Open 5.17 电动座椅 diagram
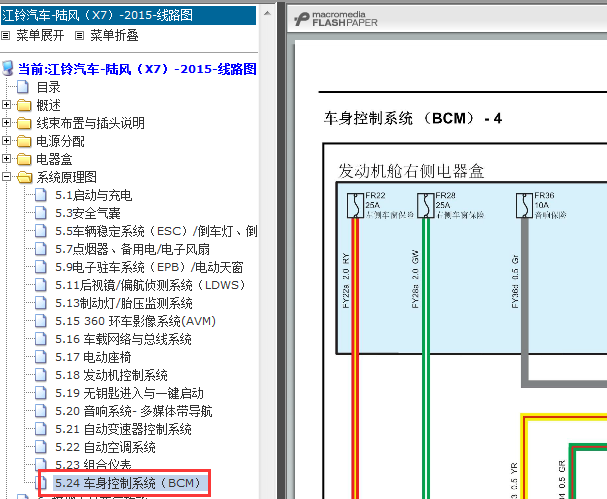This screenshot has width=607, height=499. pos(93,357)
